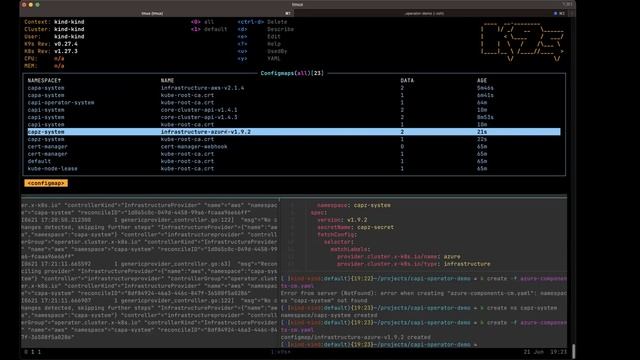The width and height of the screenshot is (640, 360).
Task: Click 'configmap/infrastructure-azure-v1.9.2 created' output
Action: coord(356,338)
